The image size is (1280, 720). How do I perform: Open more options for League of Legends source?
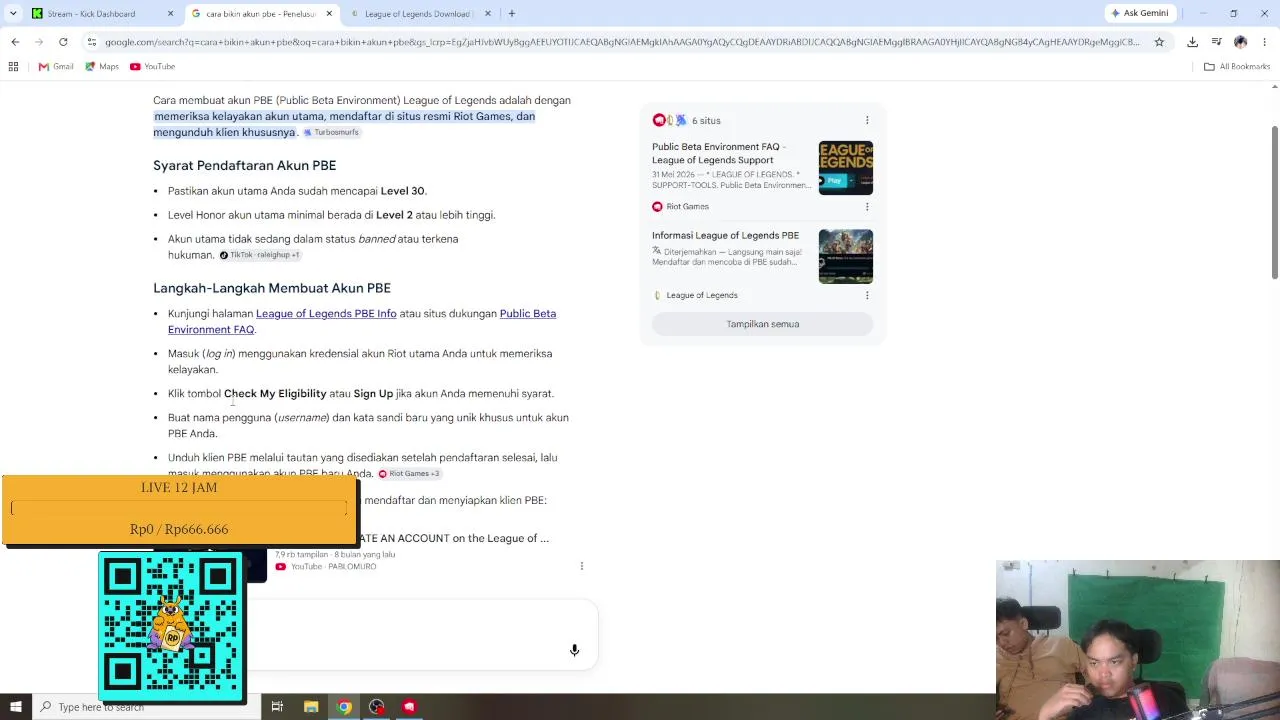point(867,296)
